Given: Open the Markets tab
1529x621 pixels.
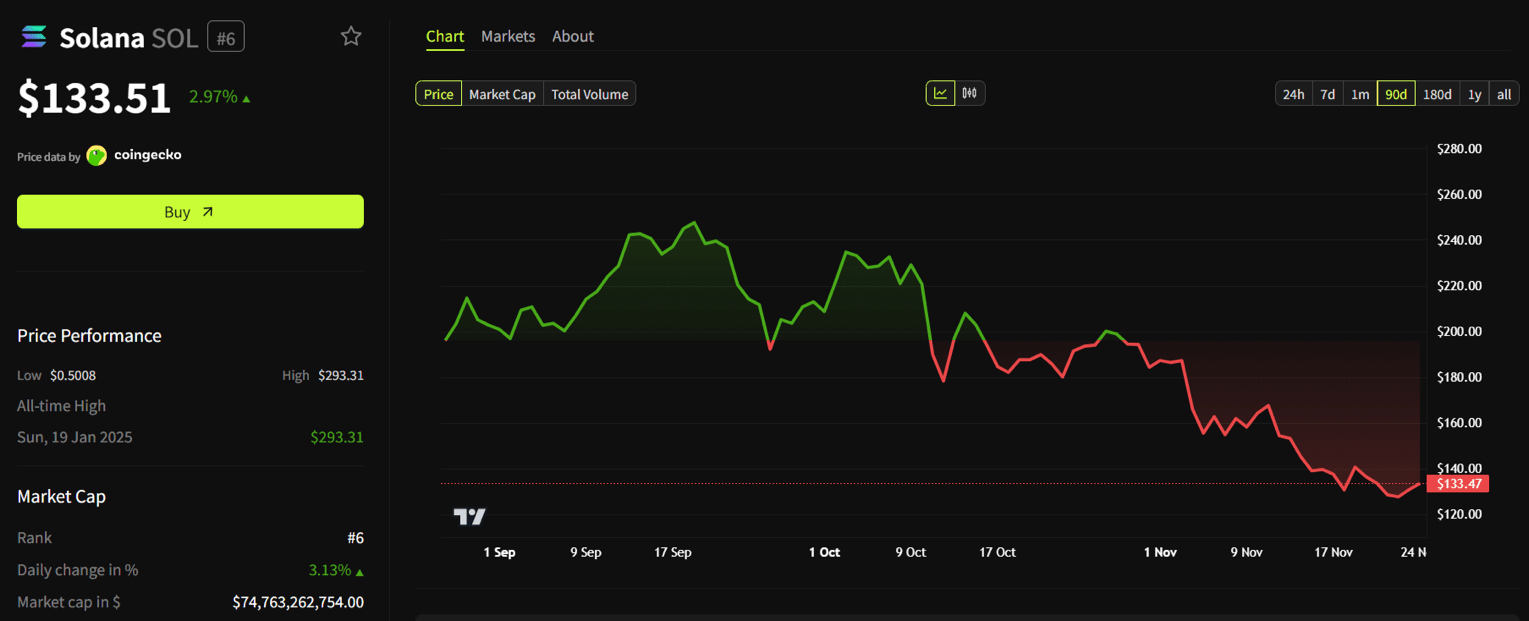Looking at the screenshot, I should point(508,36).
